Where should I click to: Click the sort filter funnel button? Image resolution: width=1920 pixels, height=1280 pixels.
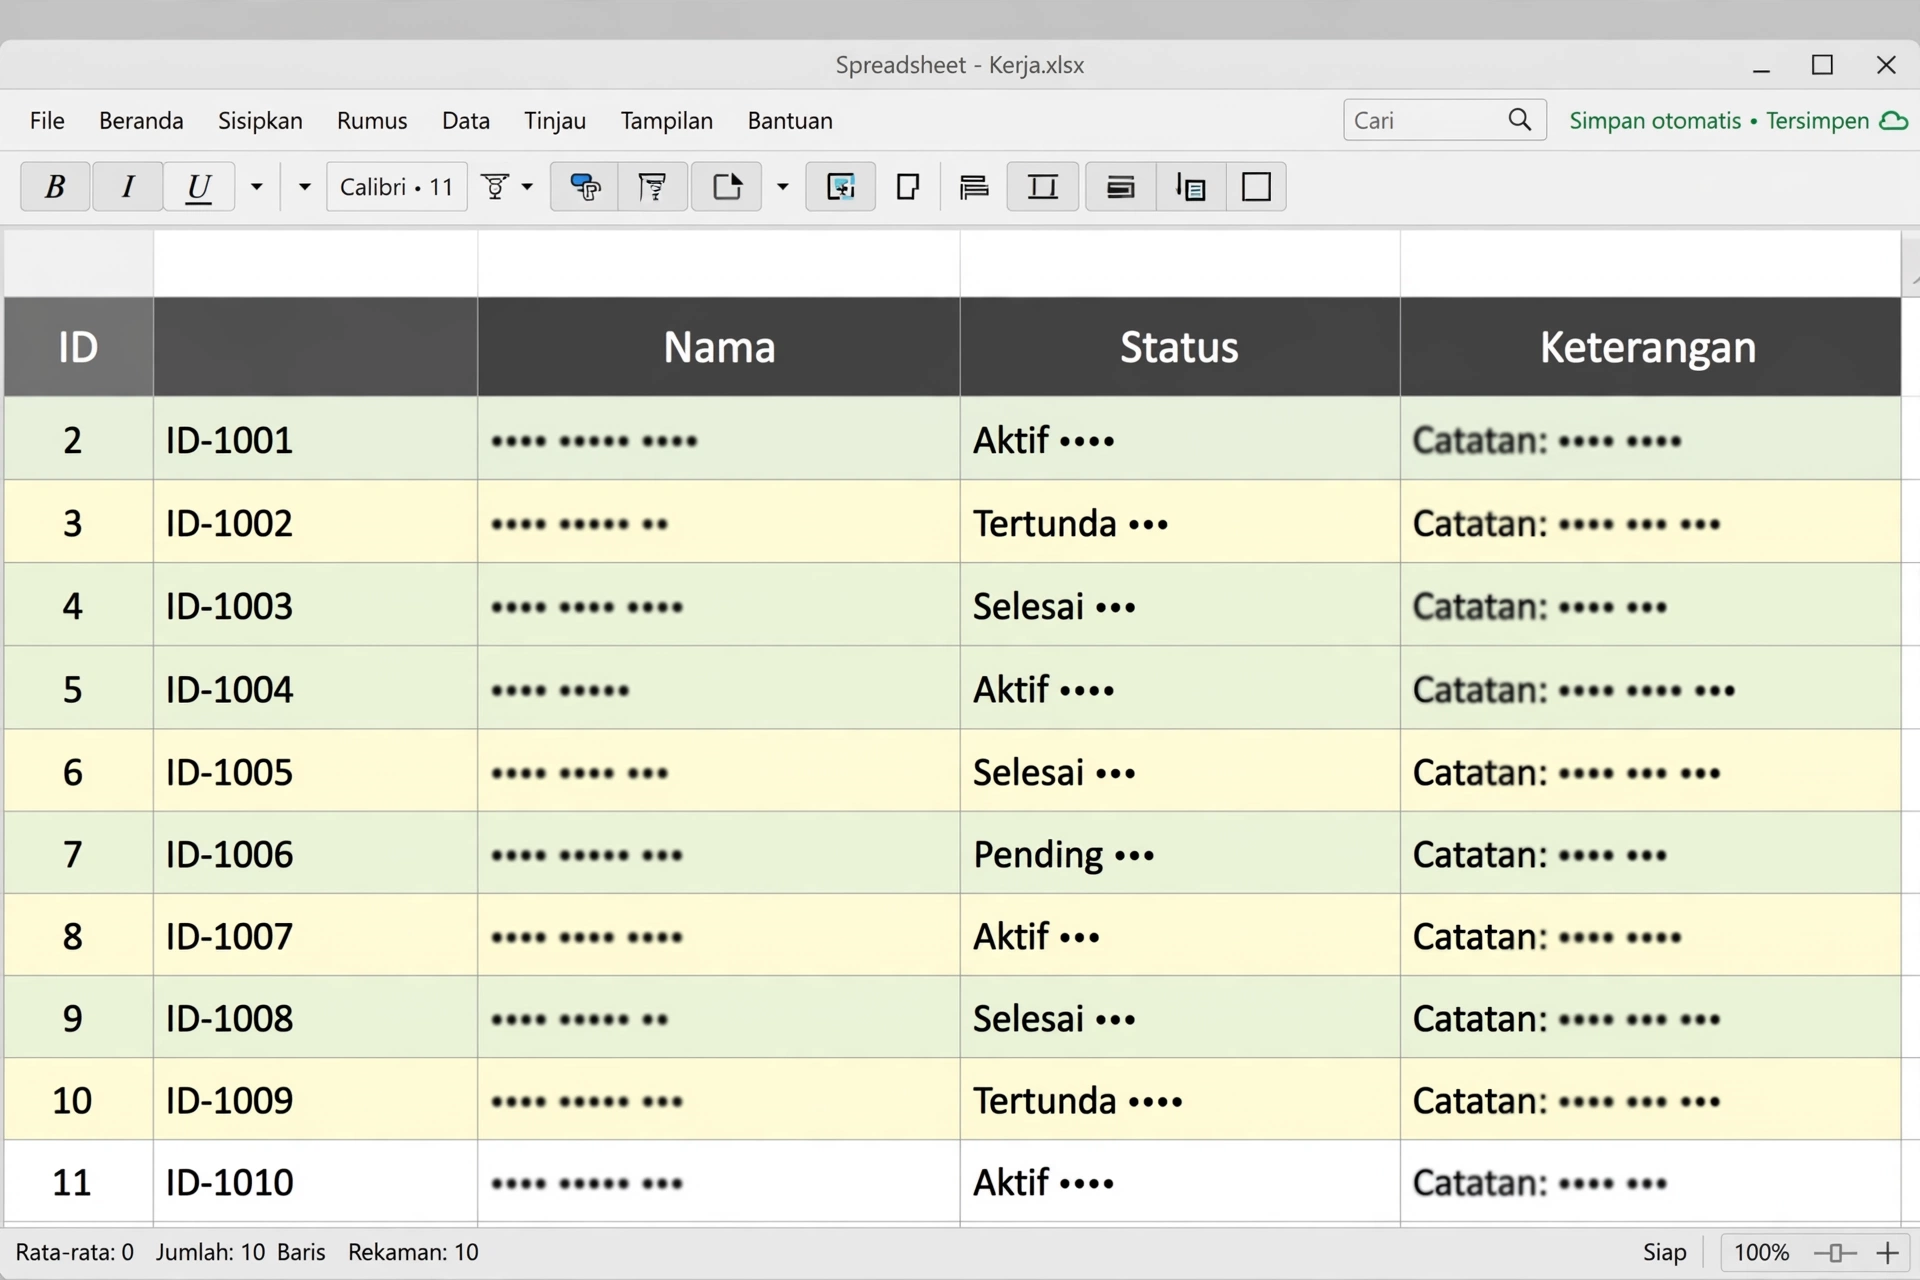(x=653, y=187)
